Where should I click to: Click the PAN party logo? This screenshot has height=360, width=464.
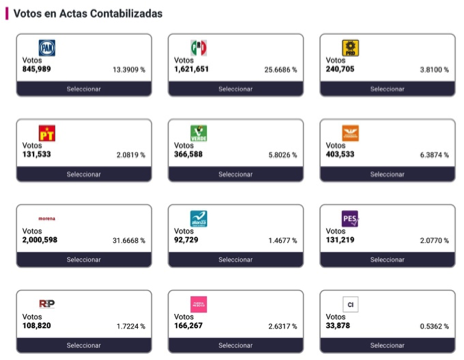(47, 48)
